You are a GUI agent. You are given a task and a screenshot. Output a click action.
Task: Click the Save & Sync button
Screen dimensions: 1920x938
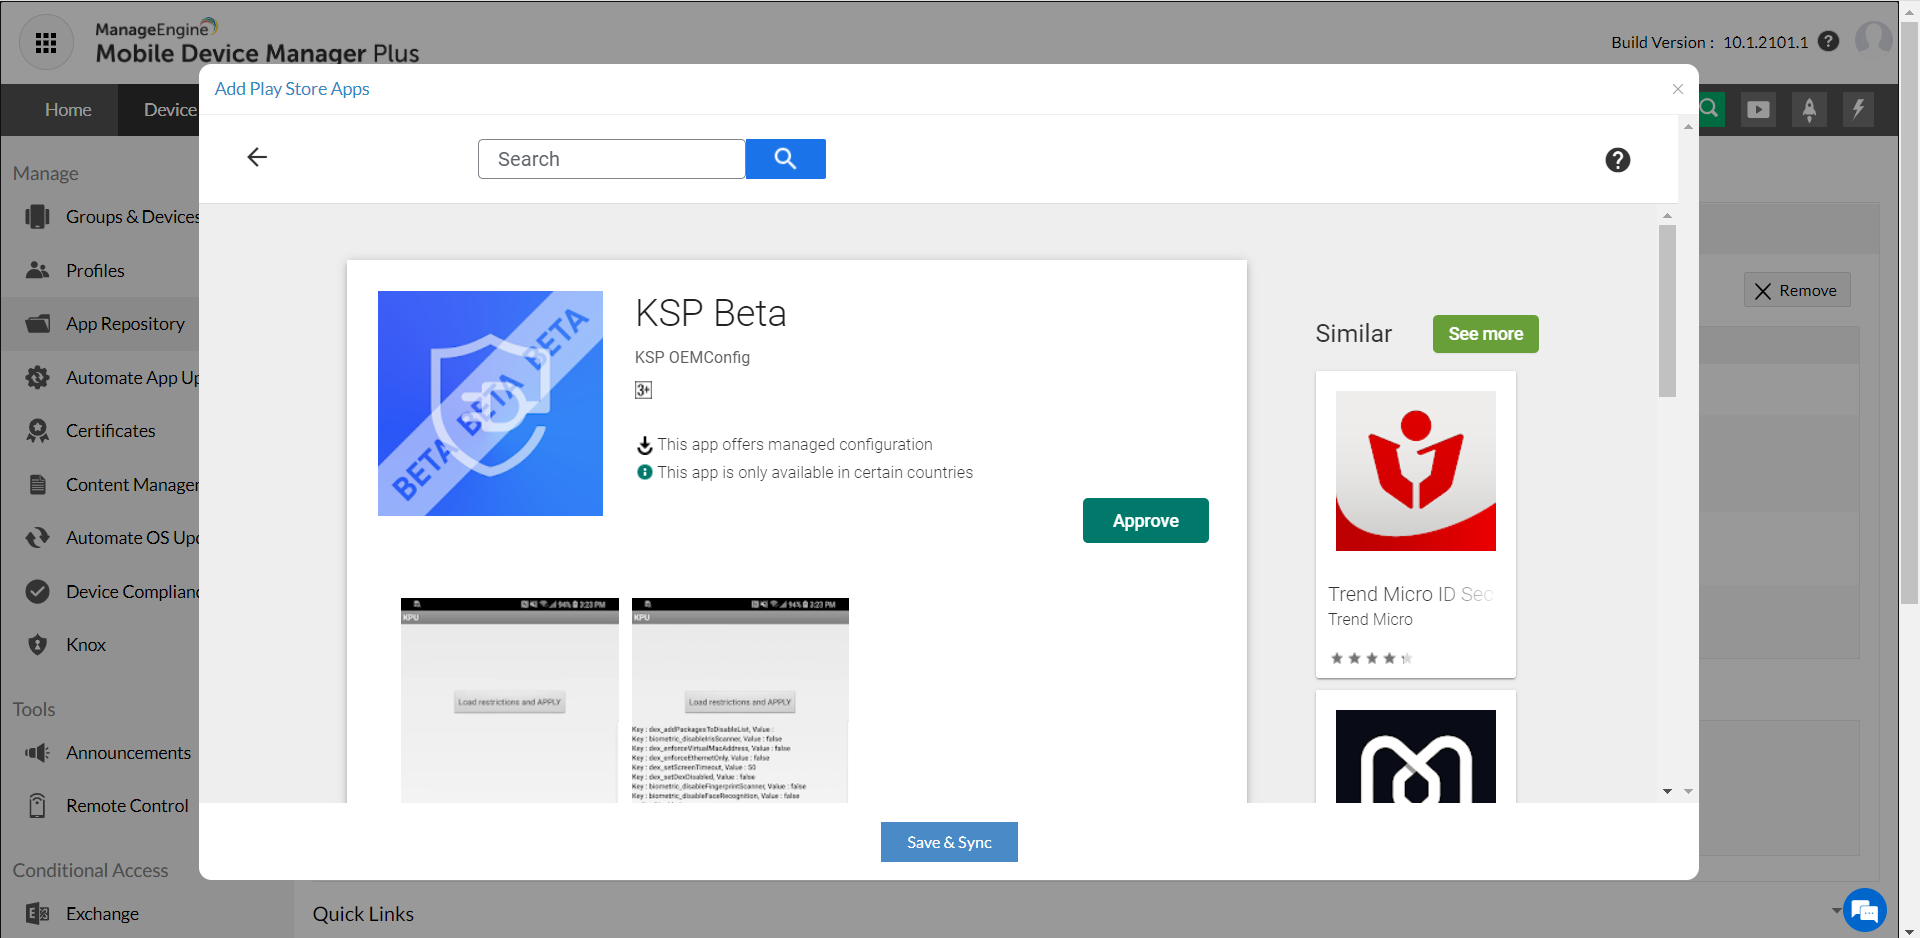(x=949, y=842)
